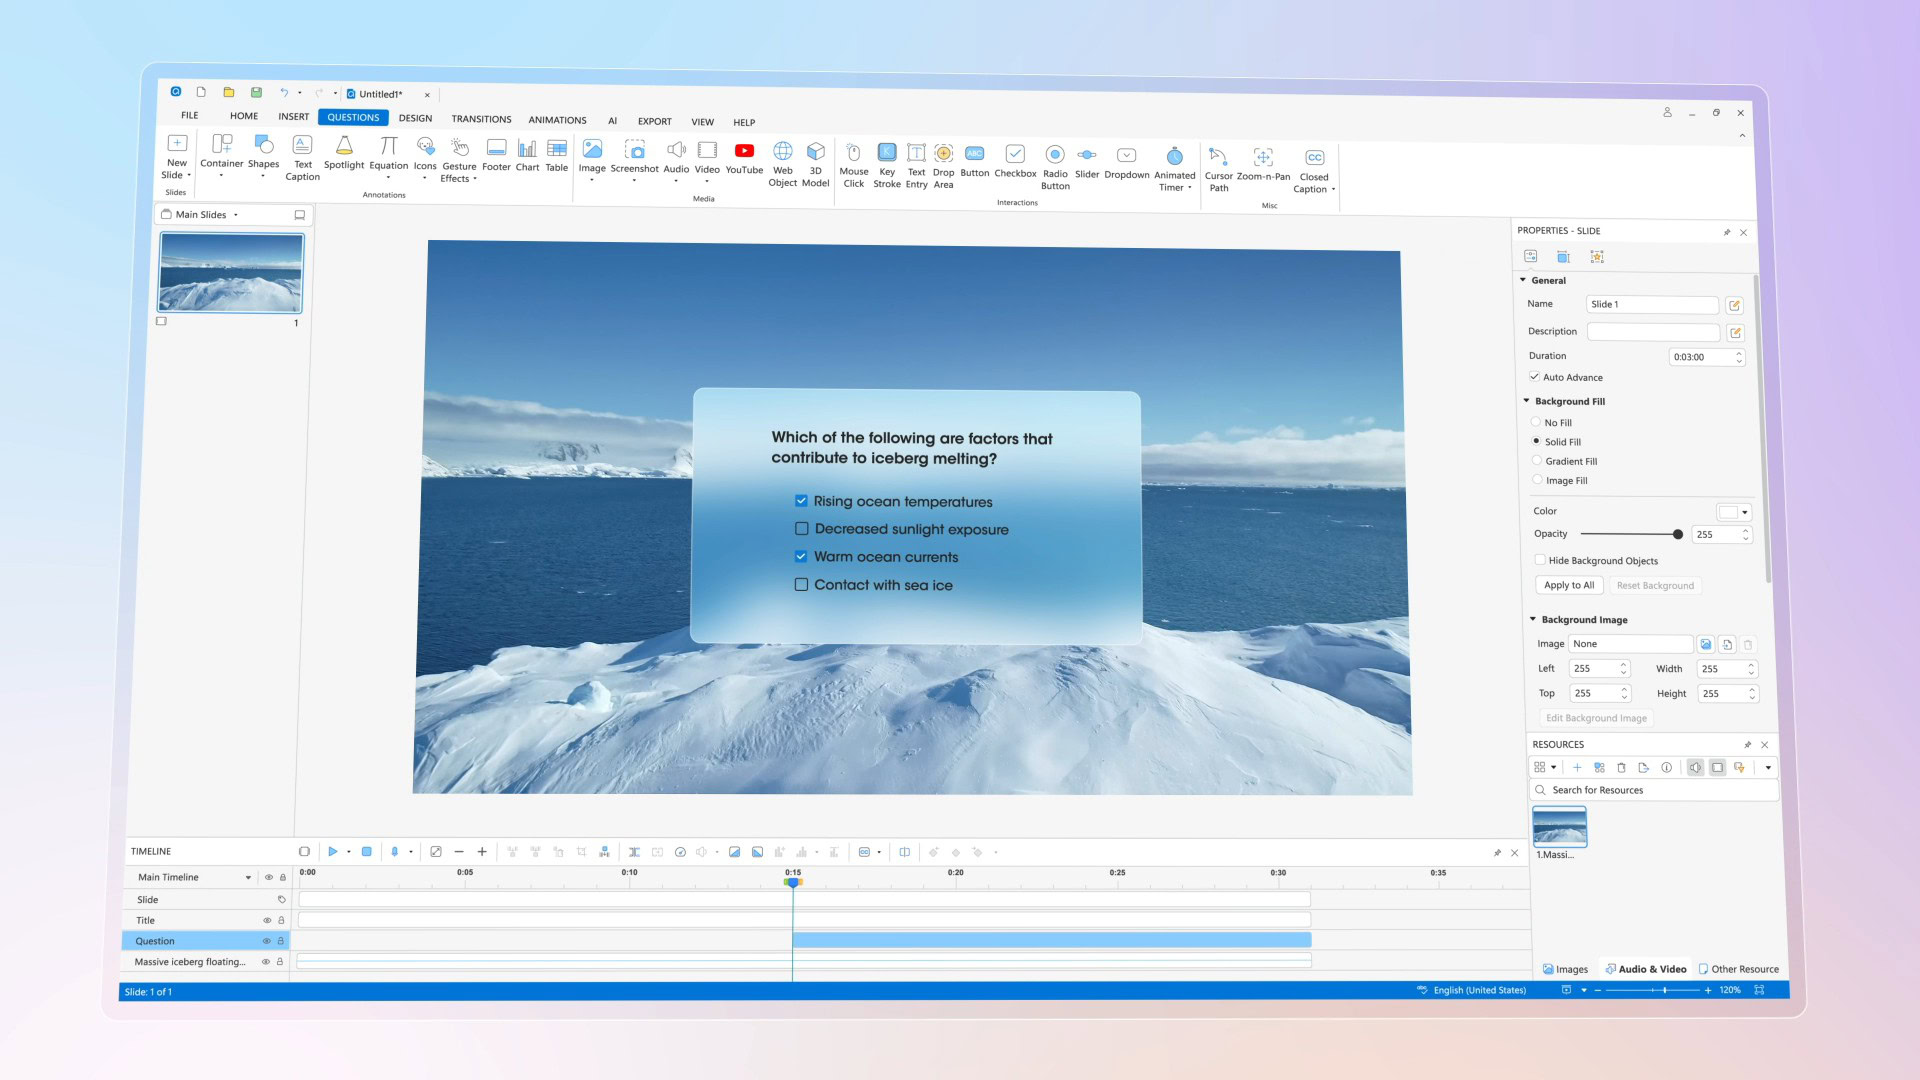The height and width of the screenshot is (1080, 1920).
Task: Open the Main Timeline dropdown
Action: [x=248, y=878]
